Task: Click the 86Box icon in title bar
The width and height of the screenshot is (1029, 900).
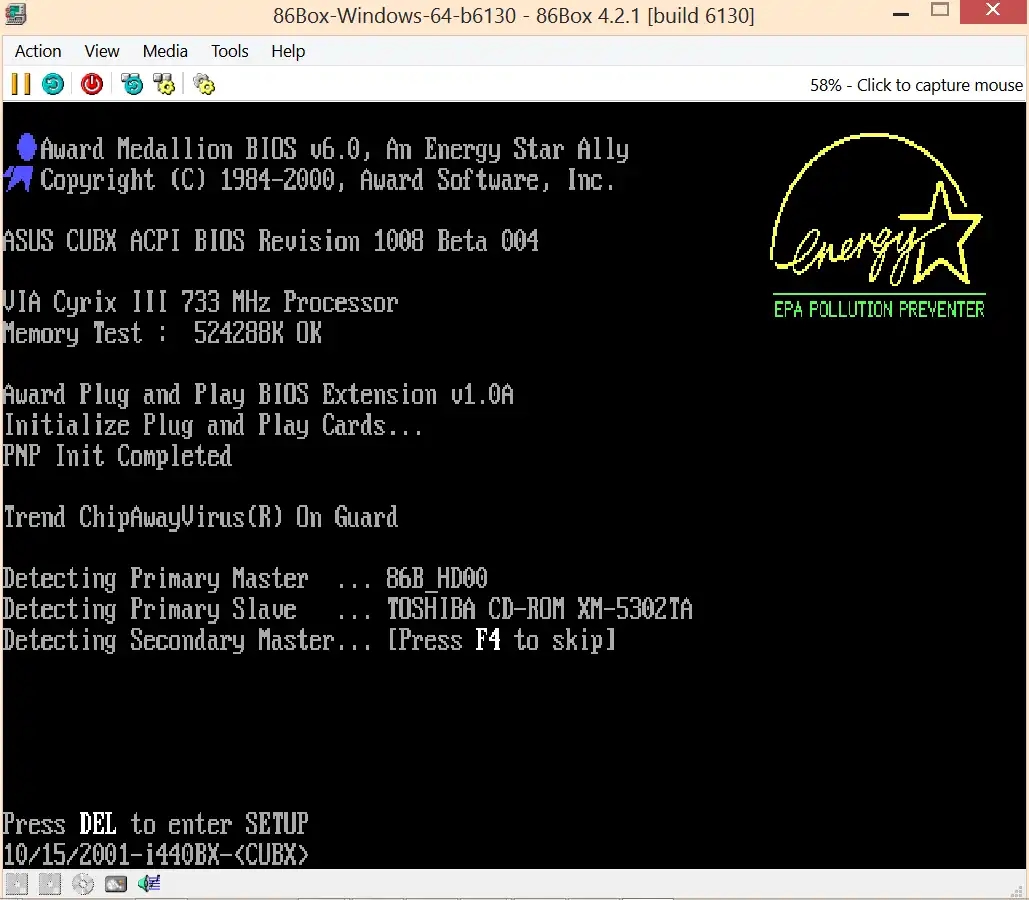Action: click(x=15, y=15)
